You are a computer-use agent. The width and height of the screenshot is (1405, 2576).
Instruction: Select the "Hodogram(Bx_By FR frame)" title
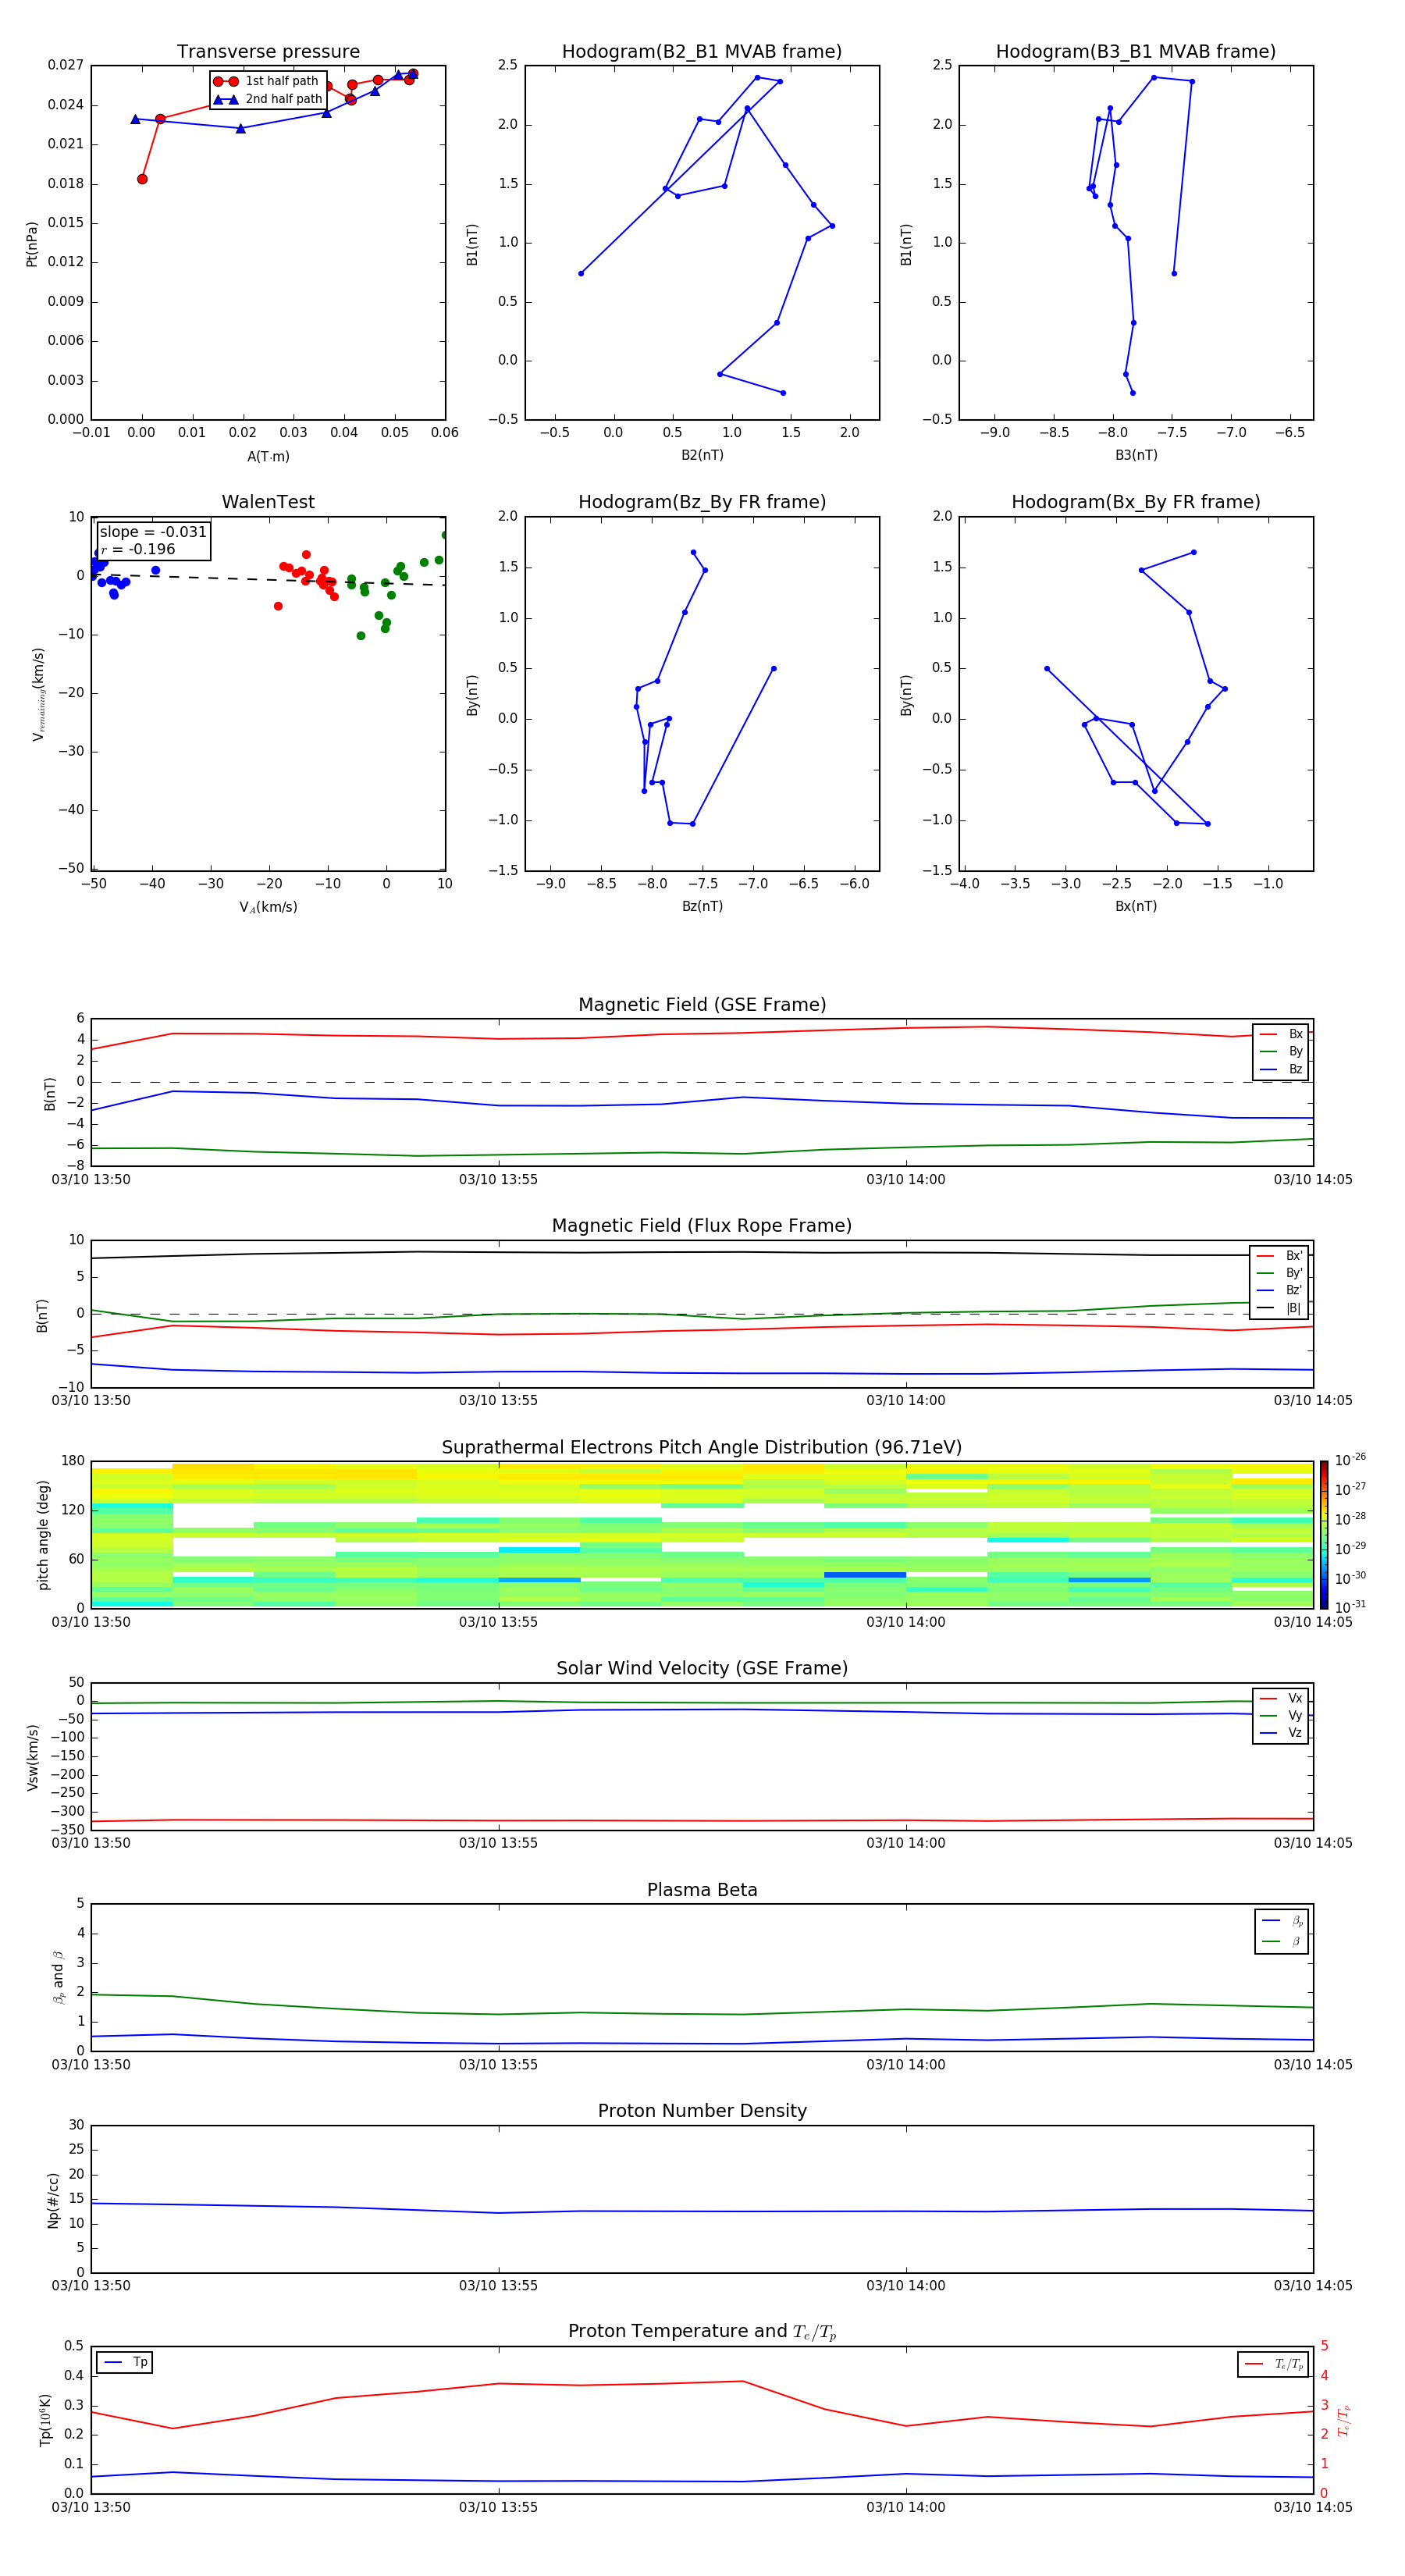1136,502
